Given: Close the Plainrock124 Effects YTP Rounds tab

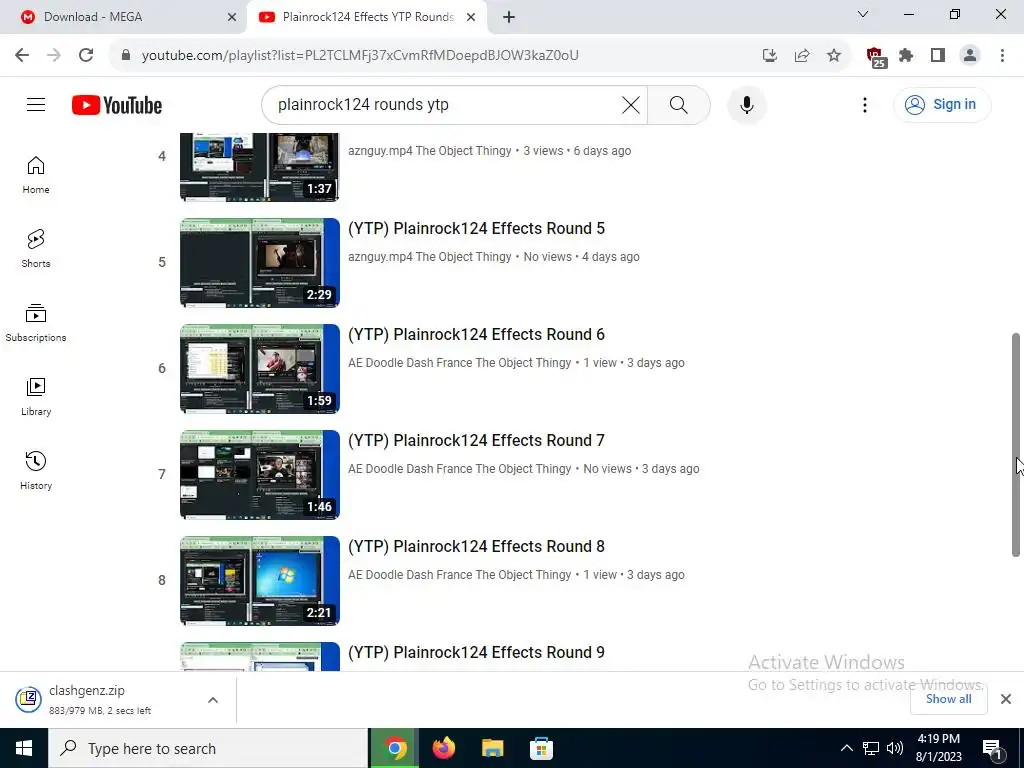Looking at the screenshot, I should click(x=471, y=17).
